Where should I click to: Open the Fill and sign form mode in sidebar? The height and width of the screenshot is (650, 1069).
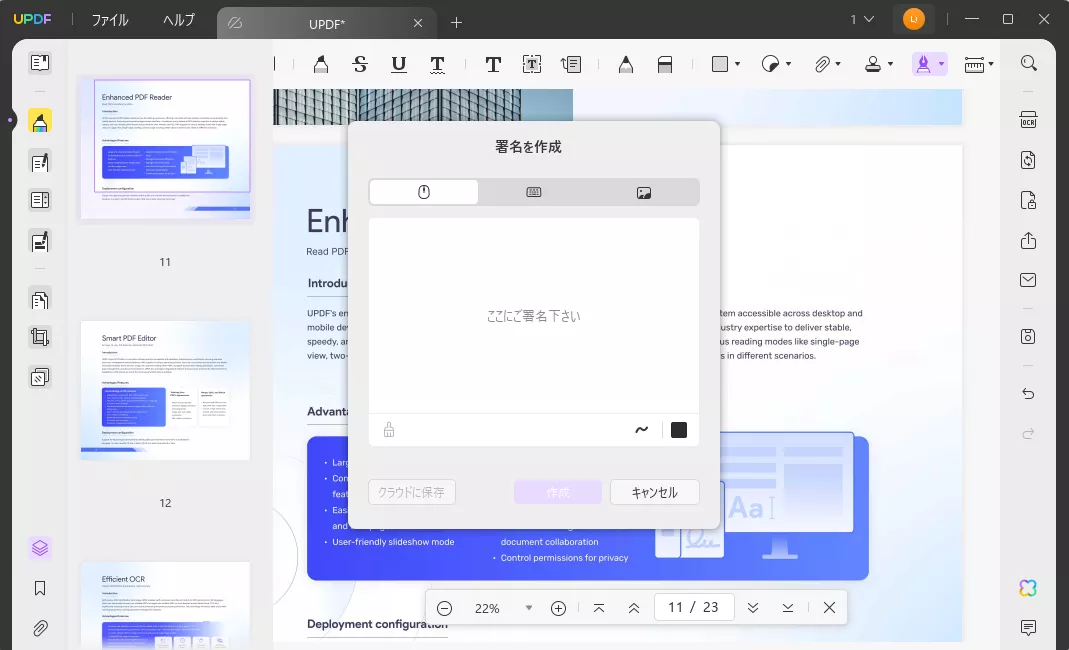pos(40,241)
